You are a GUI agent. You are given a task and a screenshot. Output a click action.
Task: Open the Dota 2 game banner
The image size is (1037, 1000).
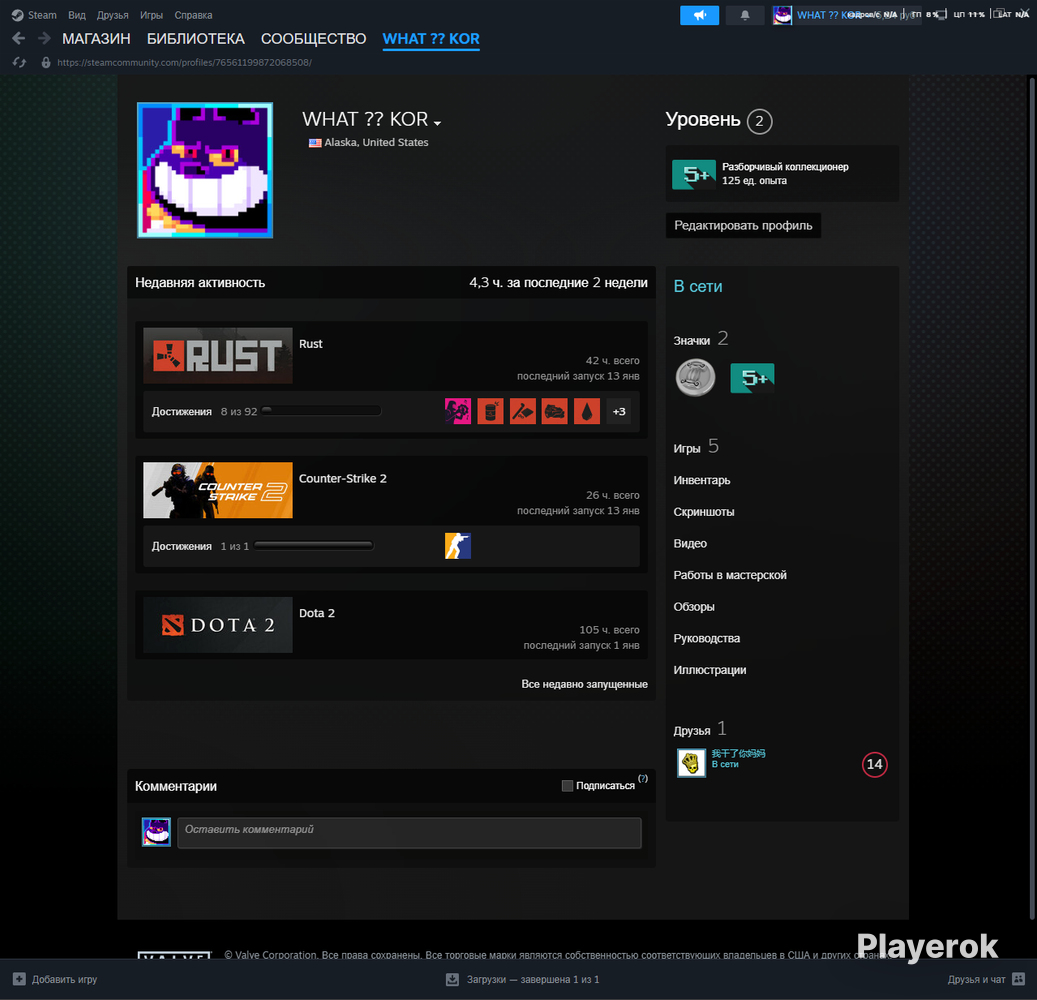coord(218,625)
